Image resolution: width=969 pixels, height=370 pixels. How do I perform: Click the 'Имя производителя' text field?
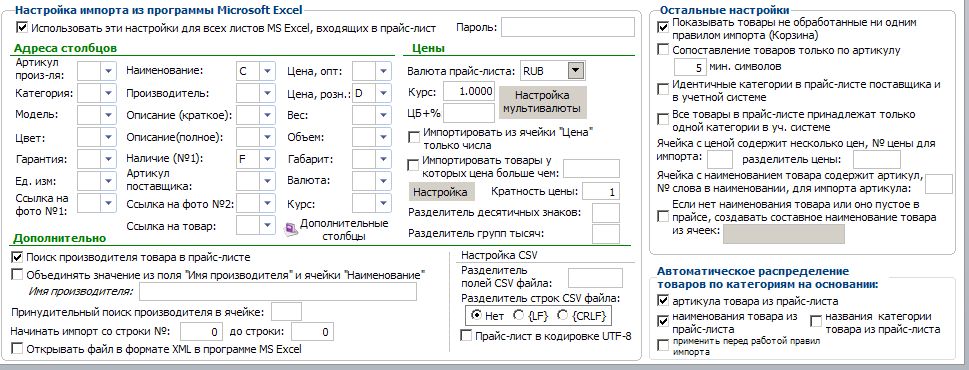tap(277, 292)
